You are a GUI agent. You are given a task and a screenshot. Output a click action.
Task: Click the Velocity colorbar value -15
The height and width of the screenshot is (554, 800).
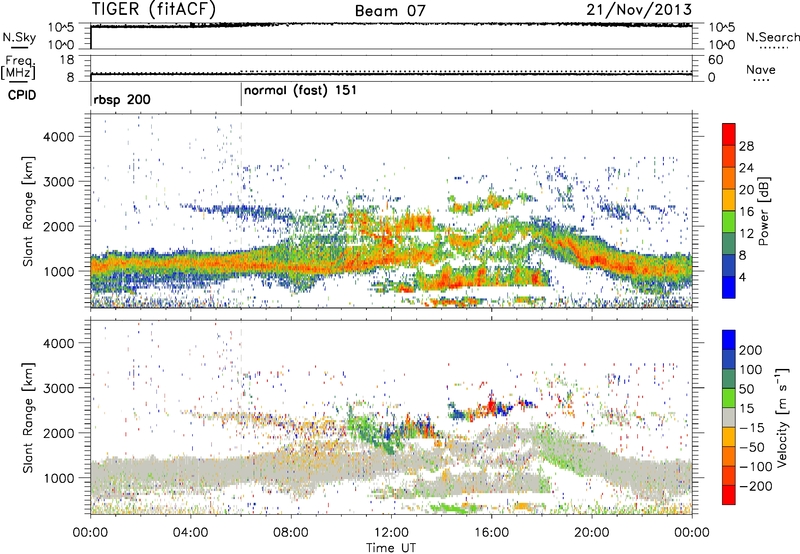(752, 428)
